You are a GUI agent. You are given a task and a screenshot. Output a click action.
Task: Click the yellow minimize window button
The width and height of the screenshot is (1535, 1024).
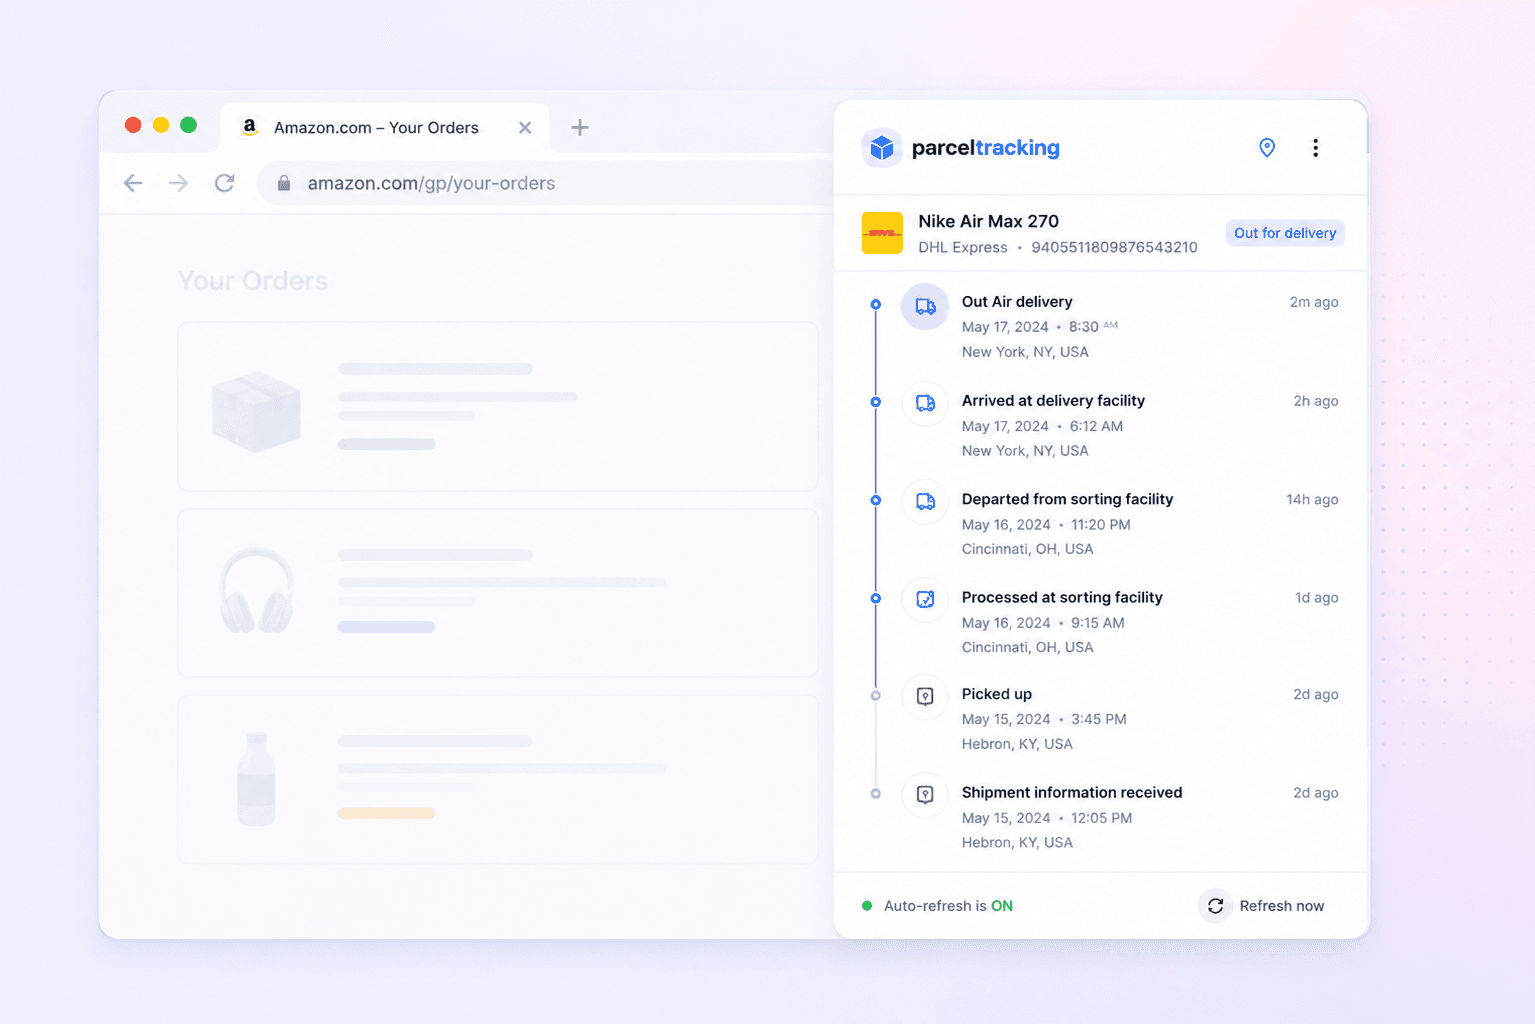click(x=161, y=125)
